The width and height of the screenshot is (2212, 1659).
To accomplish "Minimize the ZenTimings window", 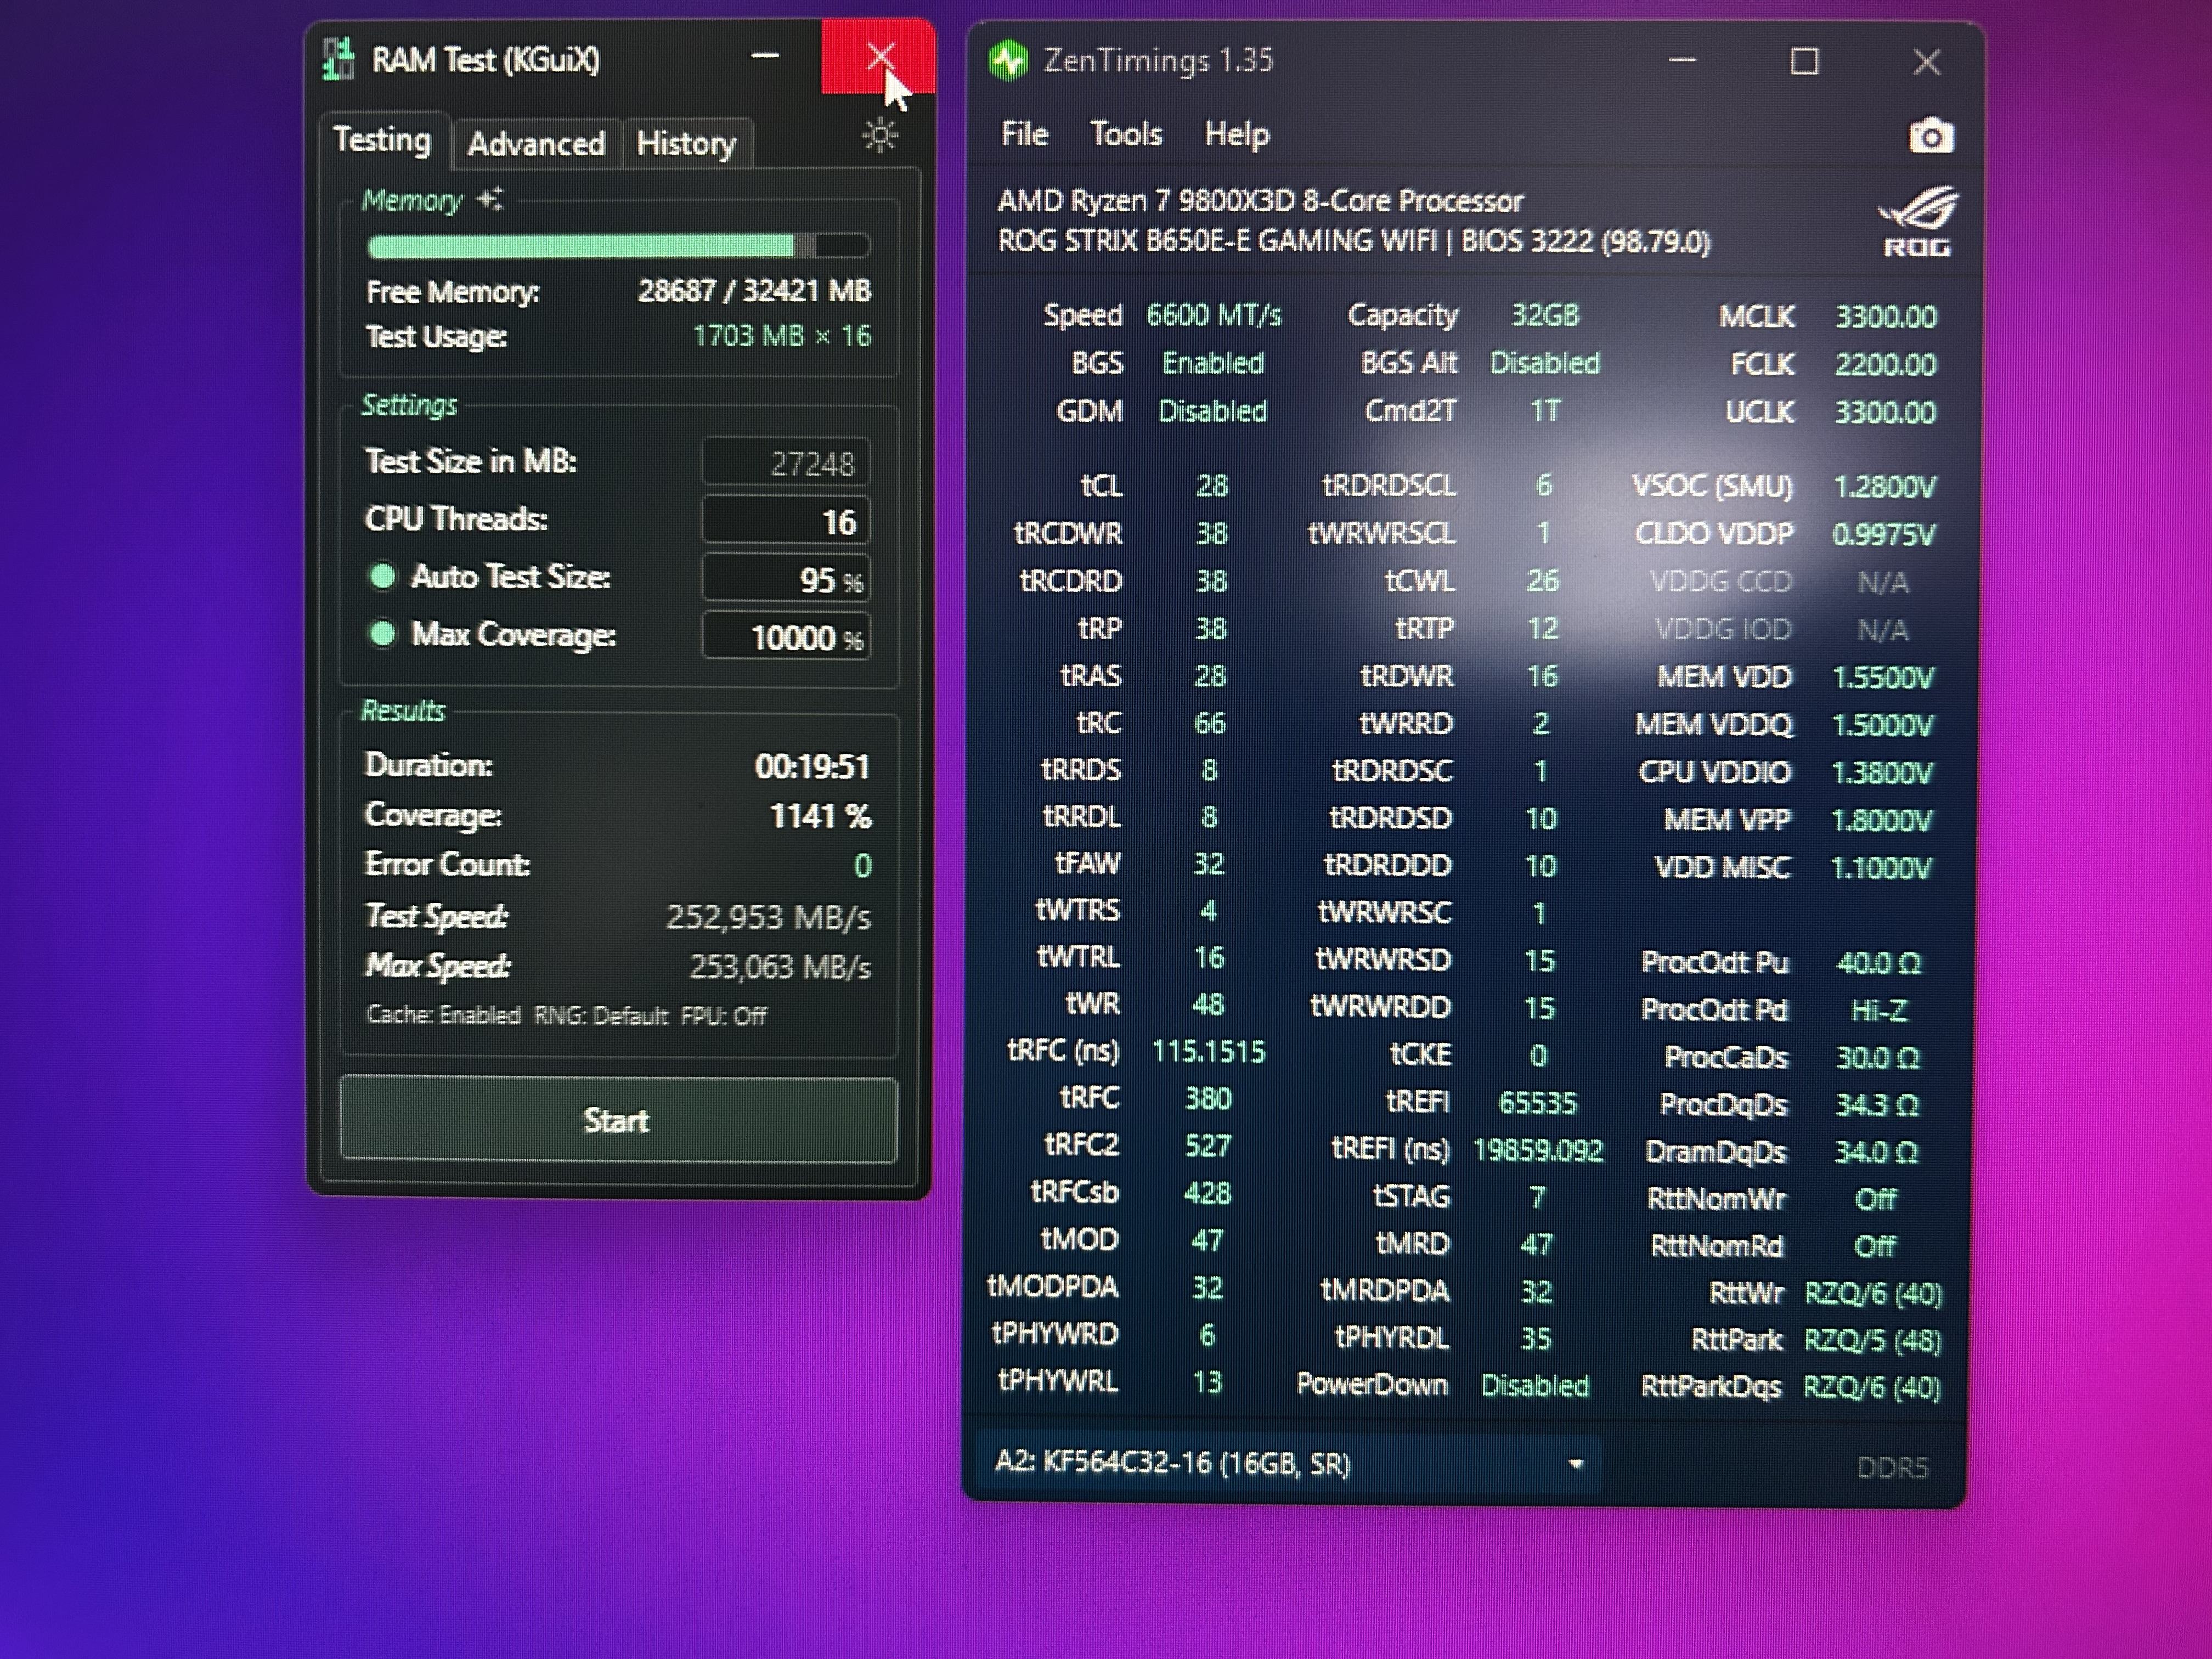I will 1683,61.
